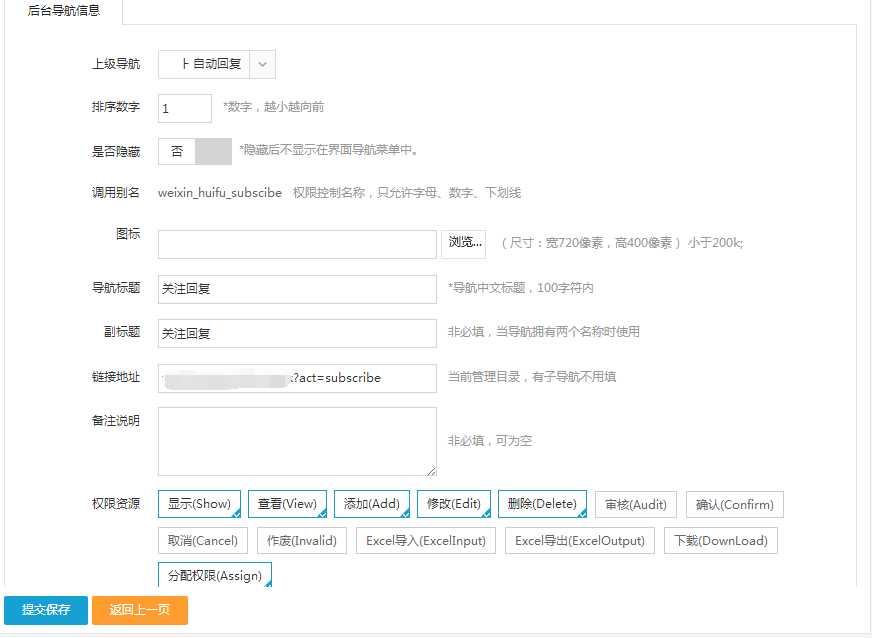This screenshot has height=638, width=872.
Task: Click the 图标 file path field
Action: 297,244
